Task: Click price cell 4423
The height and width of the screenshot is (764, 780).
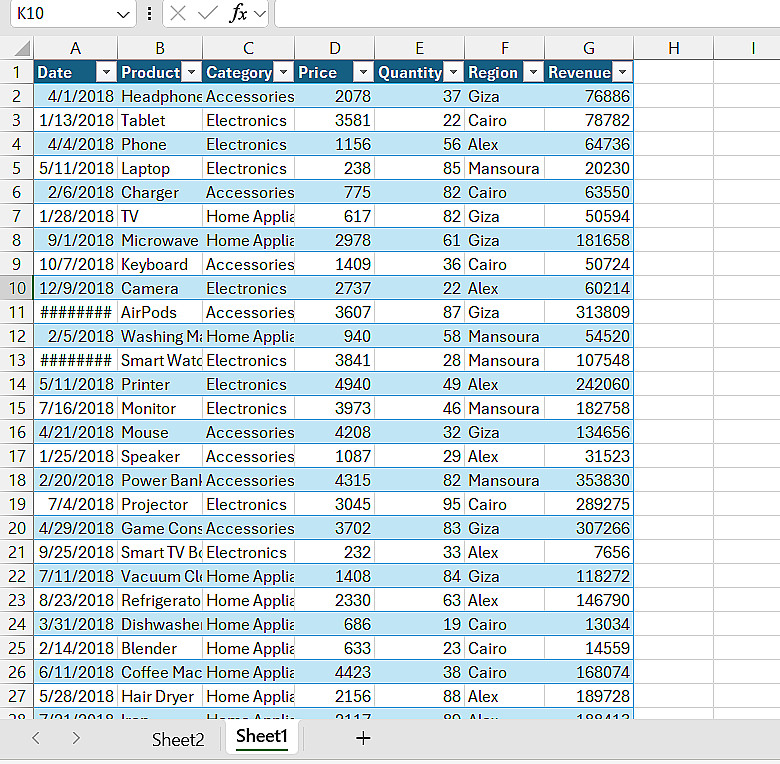Action: (335, 672)
